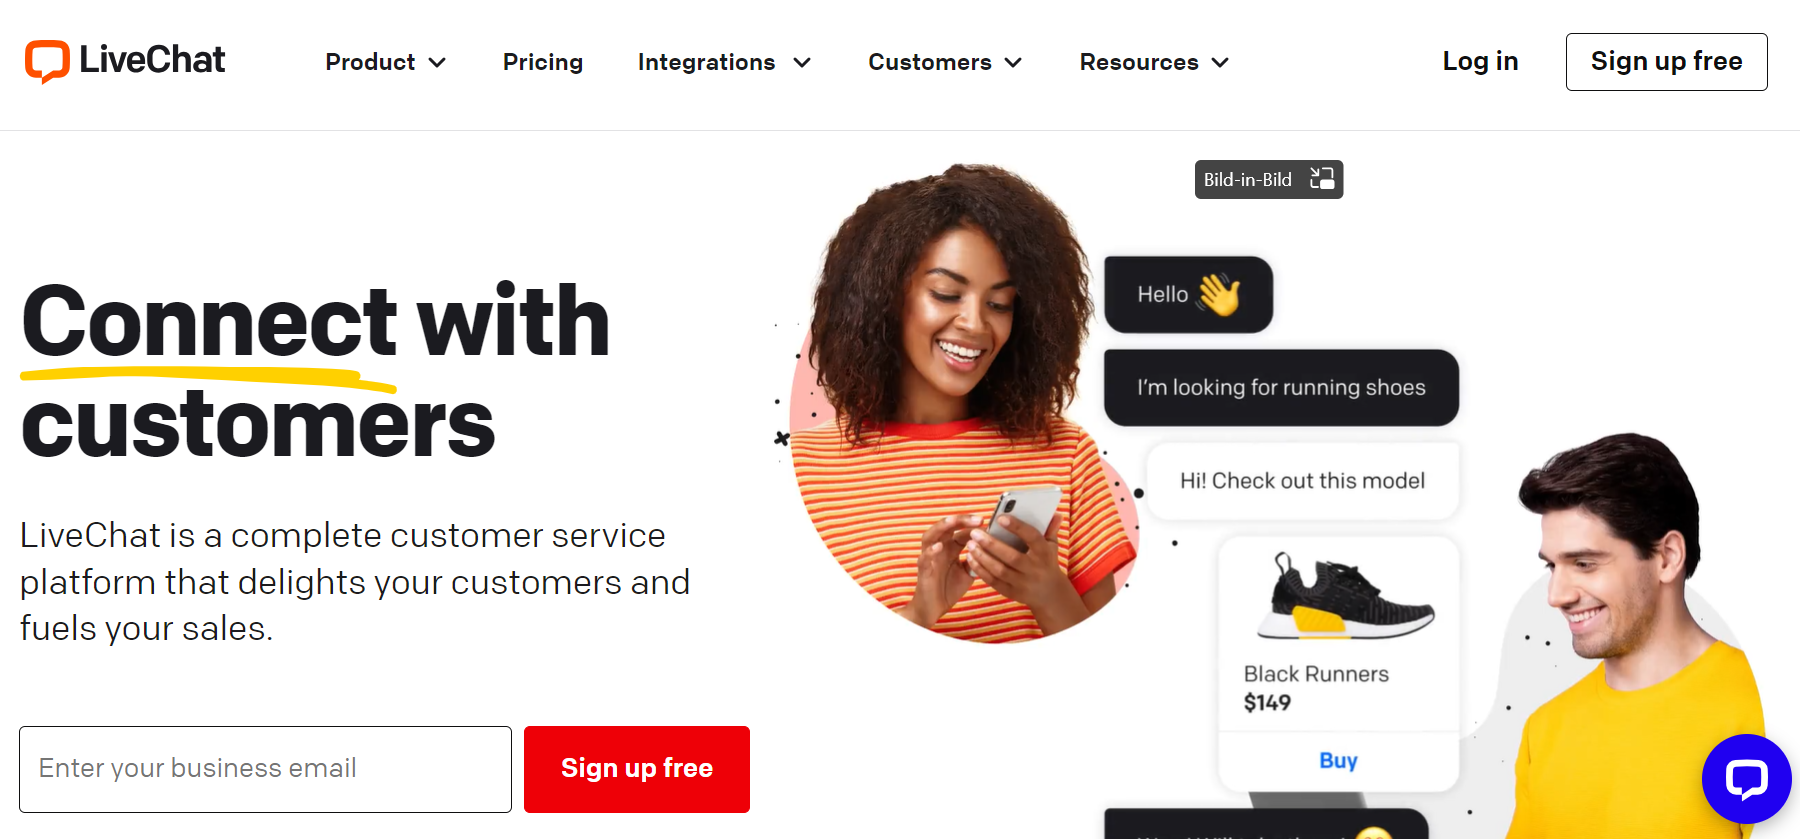
Task: Click the Product chevron arrow
Action: (437, 63)
